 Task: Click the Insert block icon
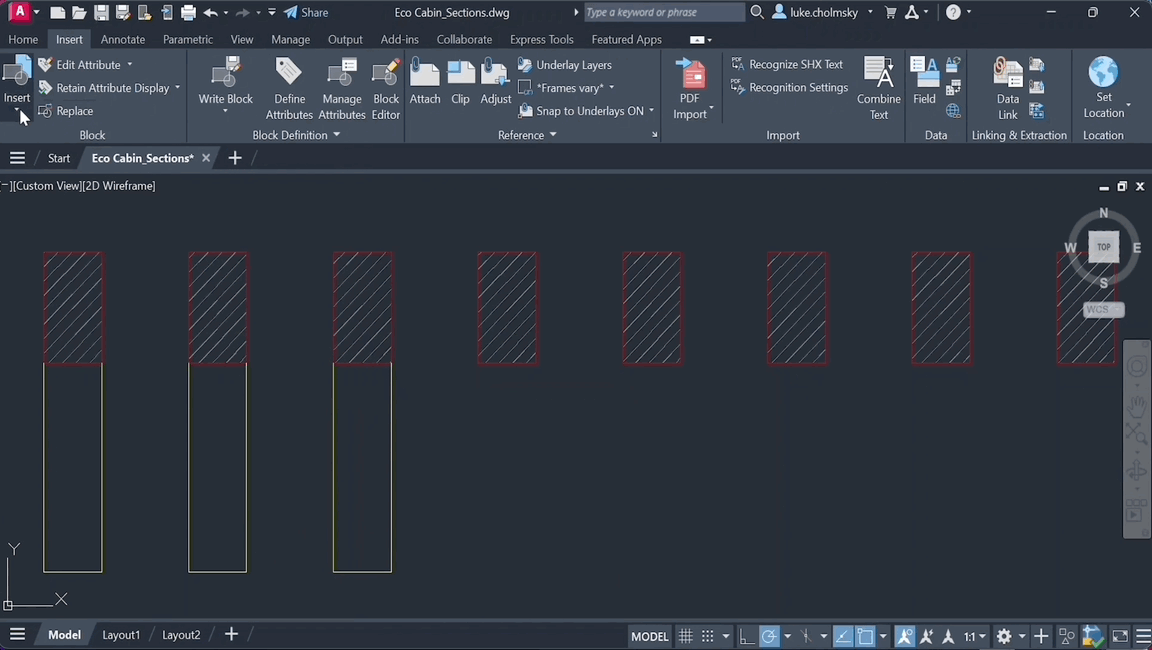click(x=16, y=72)
